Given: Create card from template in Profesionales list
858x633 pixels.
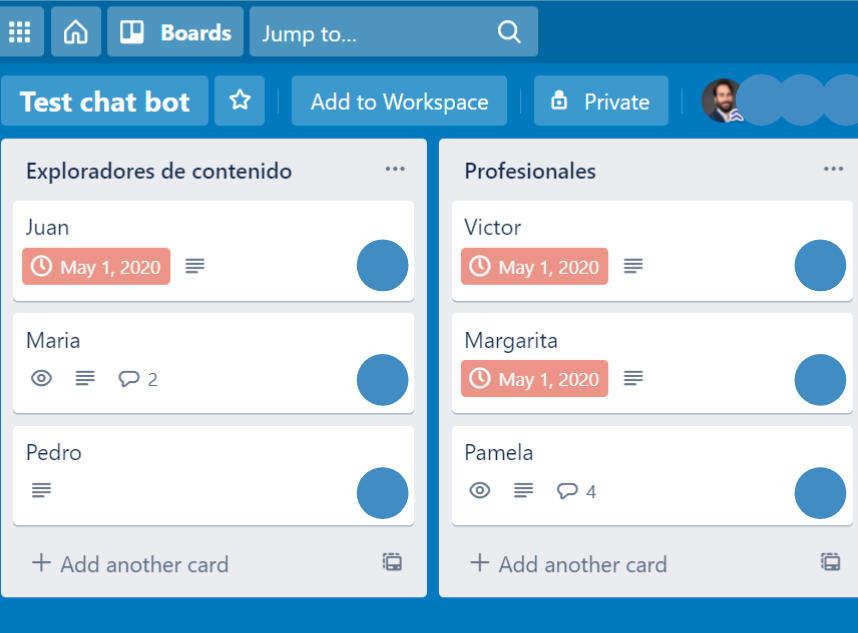Looking at the screenshot, I should point(830,562).
